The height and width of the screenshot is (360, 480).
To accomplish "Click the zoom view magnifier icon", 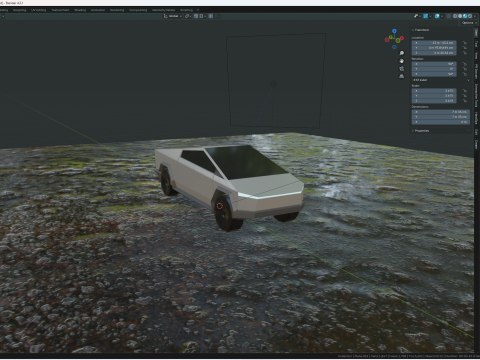I will pyautogui.click(x=402, y=53).
